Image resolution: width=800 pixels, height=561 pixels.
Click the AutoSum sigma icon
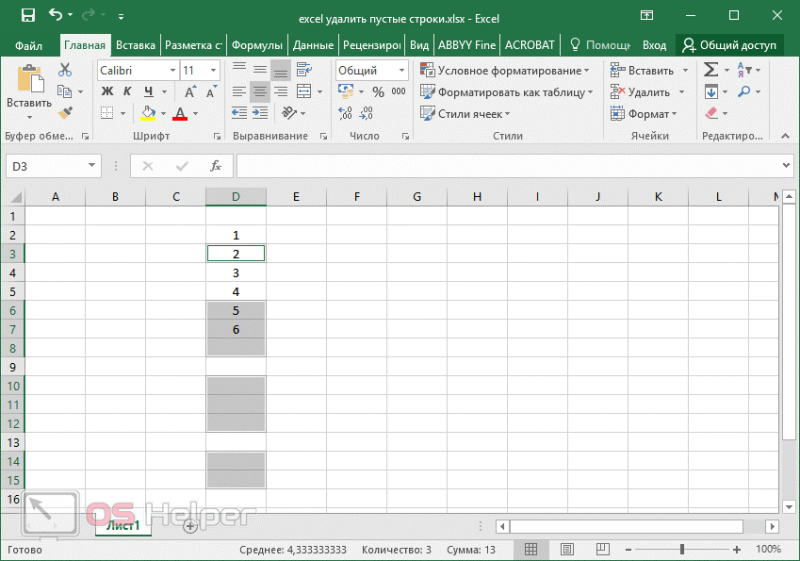click(x=711, y=69)
